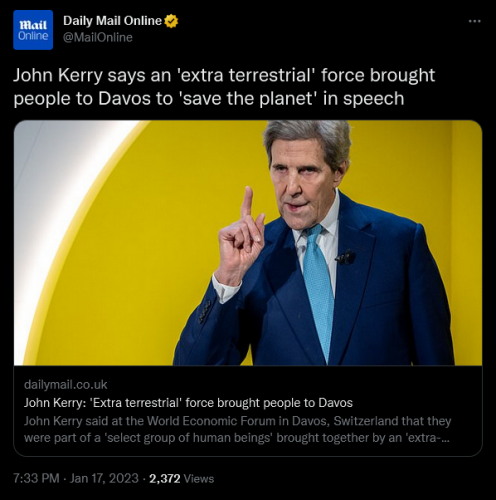
Task: Select the tweet text about 'extra terrestrial' force
Action: (224, 87)
